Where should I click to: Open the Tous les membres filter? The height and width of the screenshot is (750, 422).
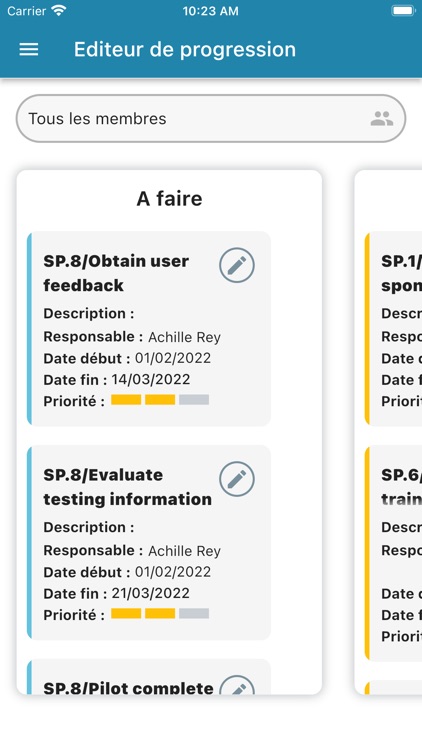click(211, 118)
